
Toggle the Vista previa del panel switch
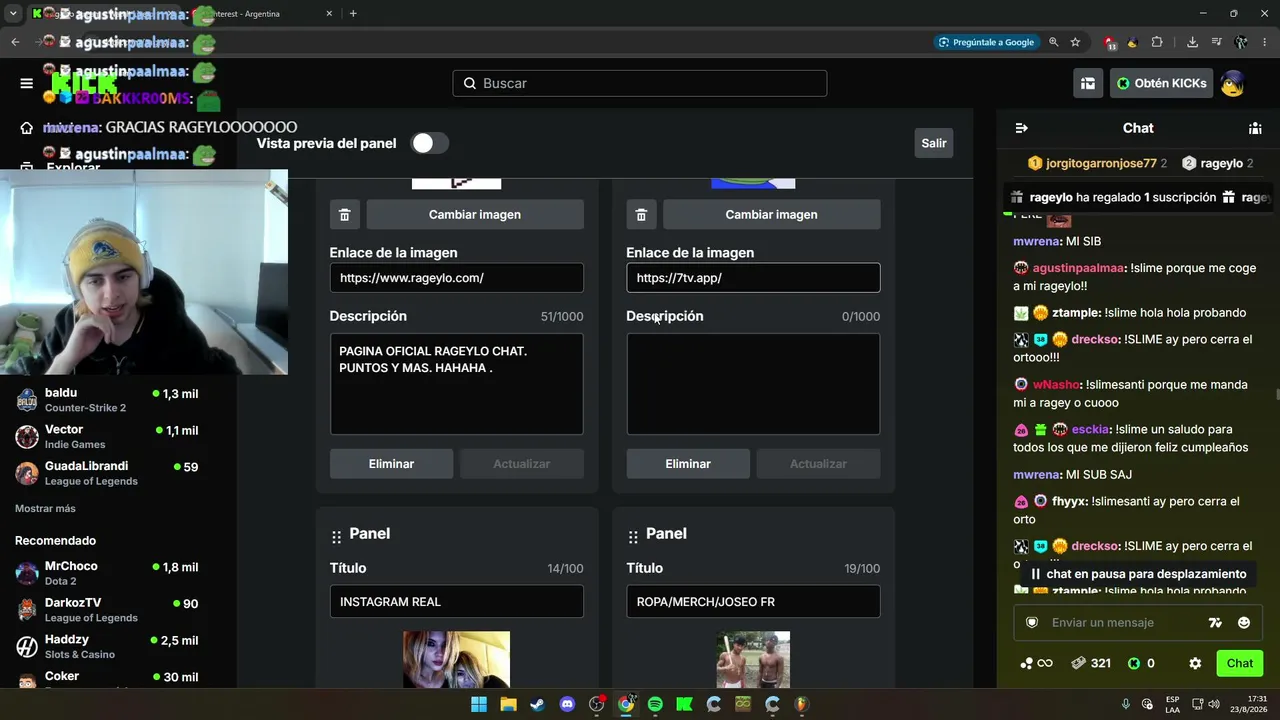point(430,143)
